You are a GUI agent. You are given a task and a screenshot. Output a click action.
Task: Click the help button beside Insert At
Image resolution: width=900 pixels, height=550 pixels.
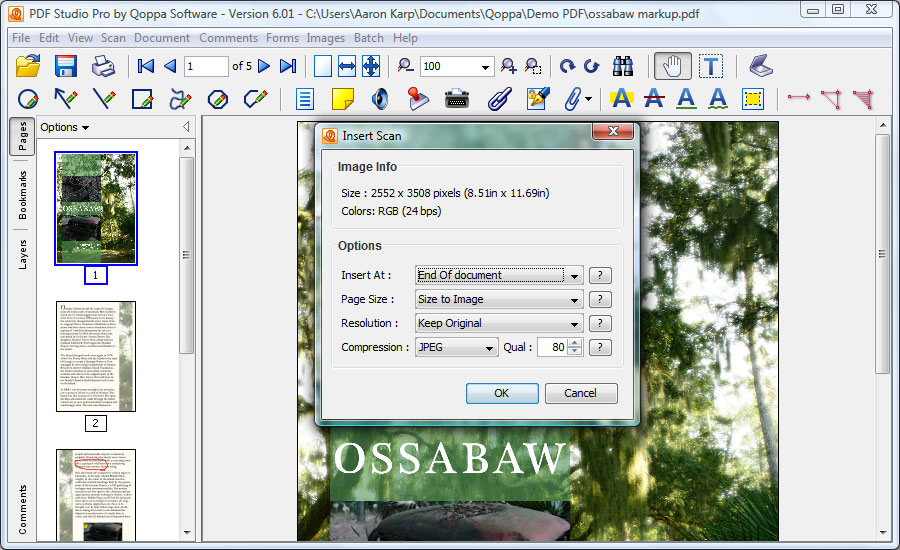[x=600, y=275]
